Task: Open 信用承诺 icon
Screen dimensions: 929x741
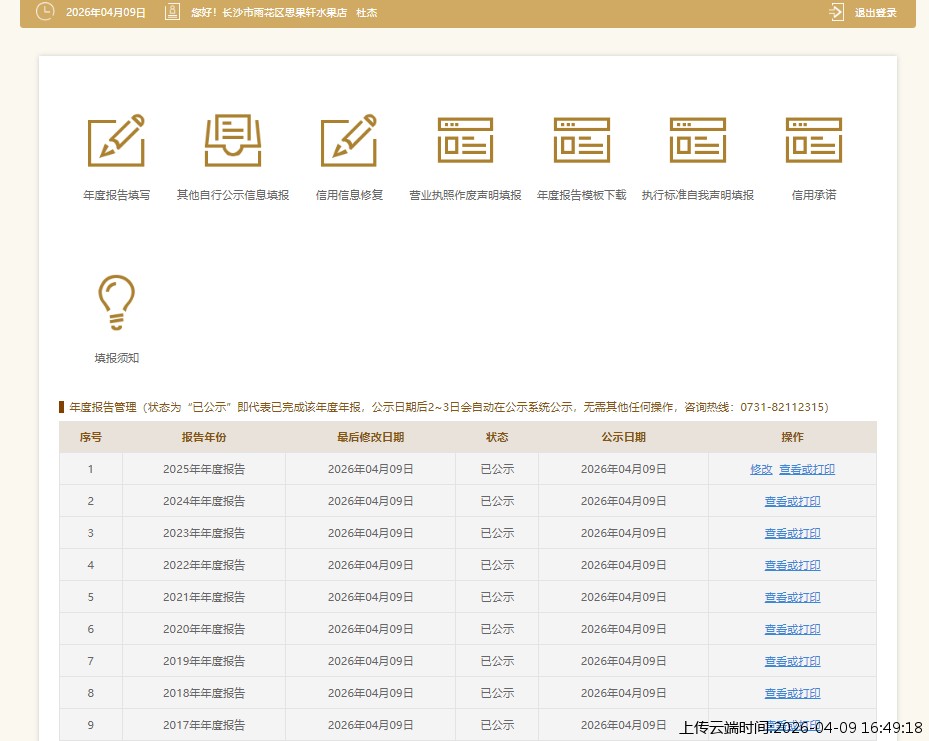Action: tap(814, 140)
